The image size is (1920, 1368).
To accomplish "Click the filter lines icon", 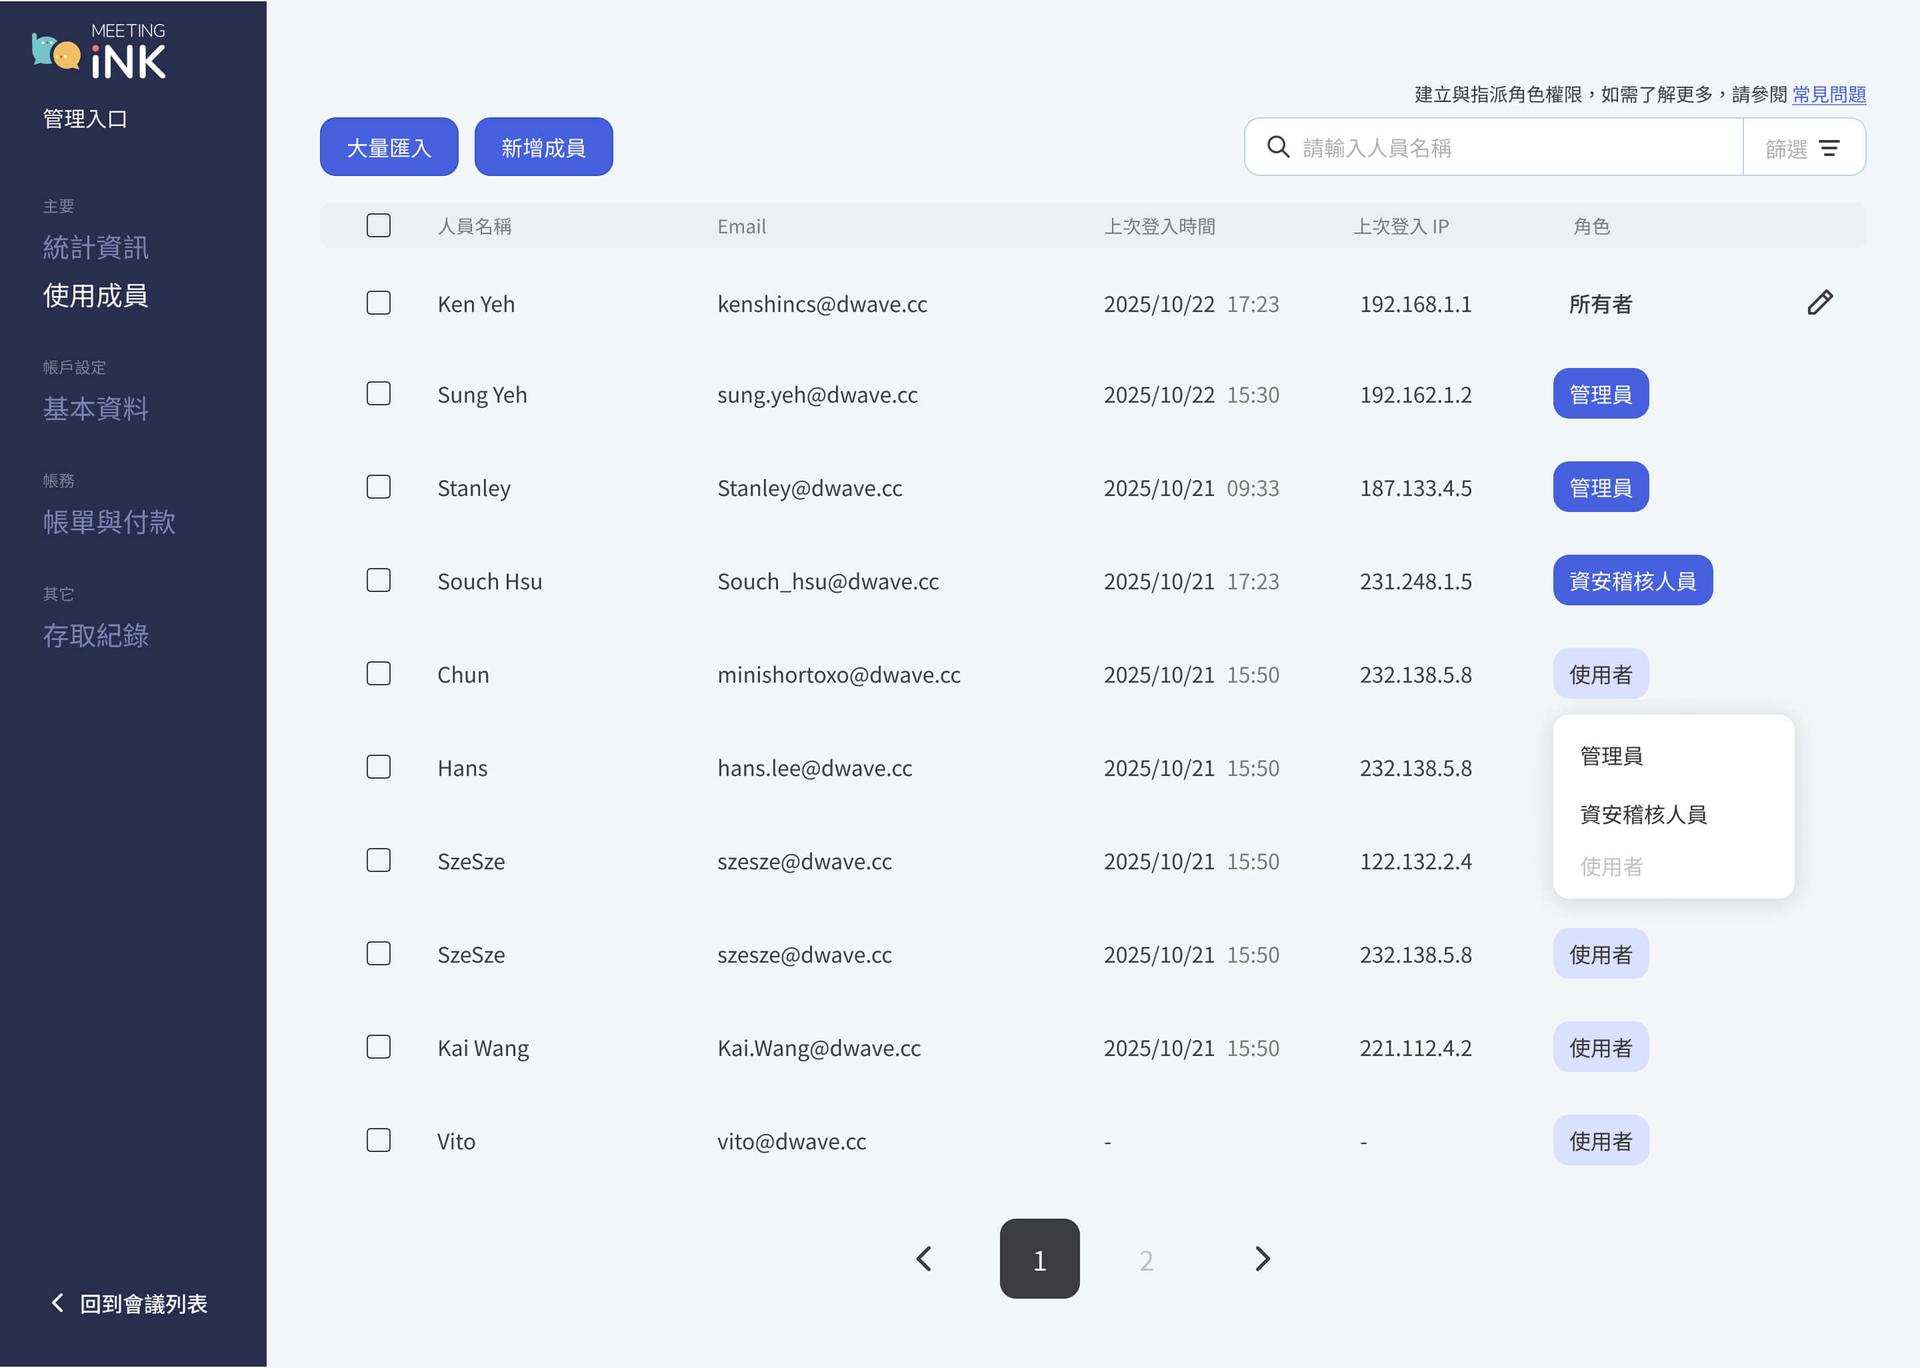I will click(1829, 148).
